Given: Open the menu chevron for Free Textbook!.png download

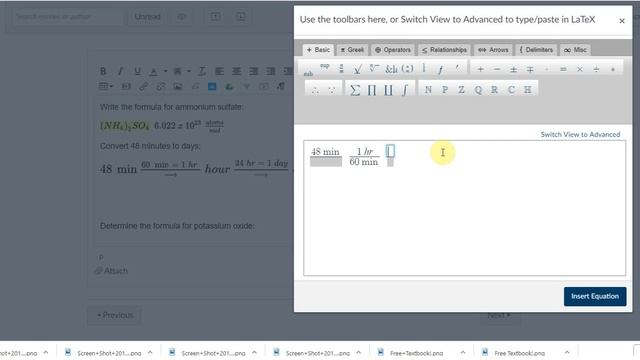Looking at the screenshot, I should 567,352.
